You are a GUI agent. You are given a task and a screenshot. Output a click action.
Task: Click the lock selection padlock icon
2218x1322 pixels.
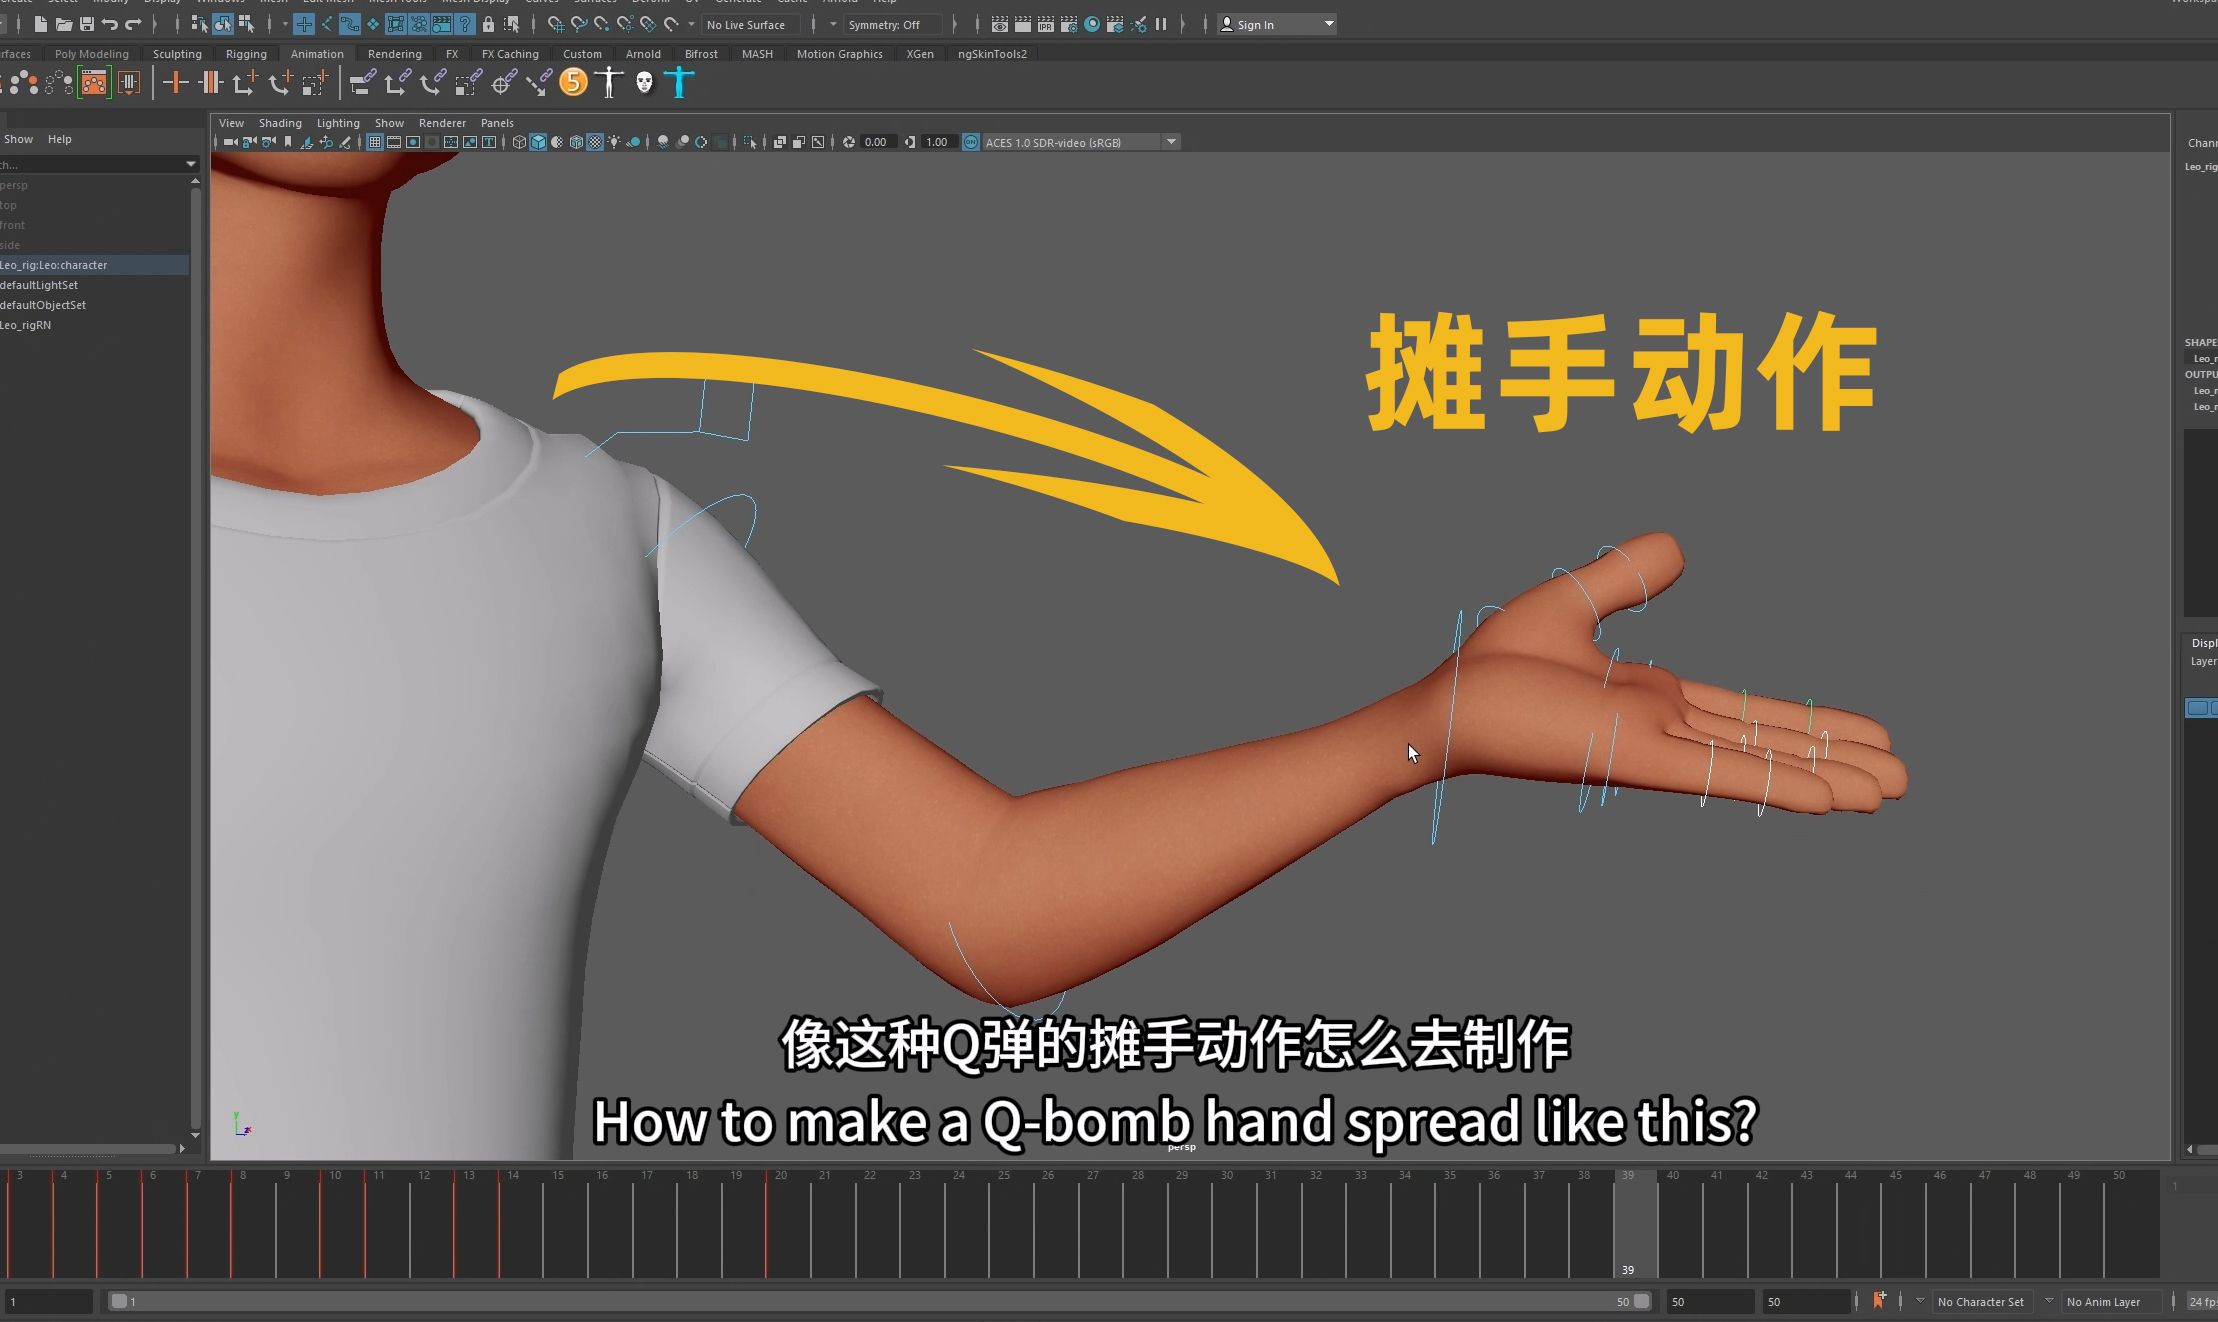[x=488, y=24]
